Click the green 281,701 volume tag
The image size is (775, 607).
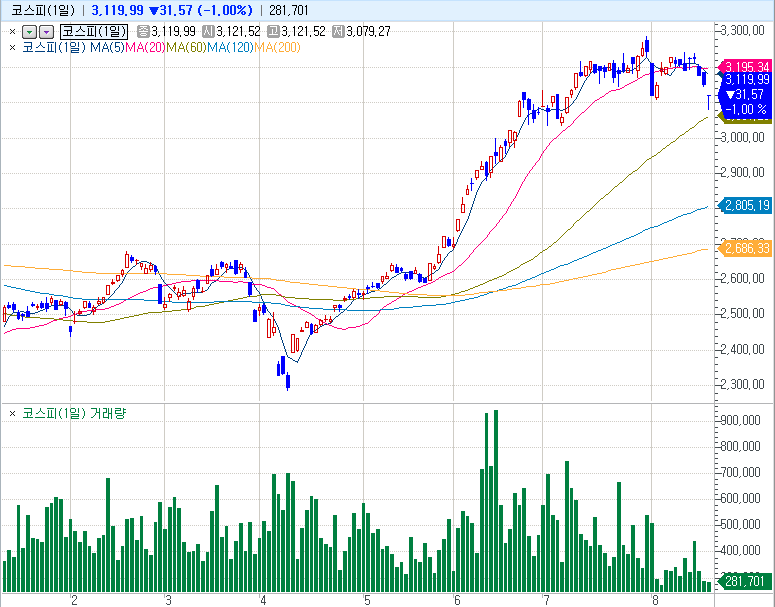point(745,581)
